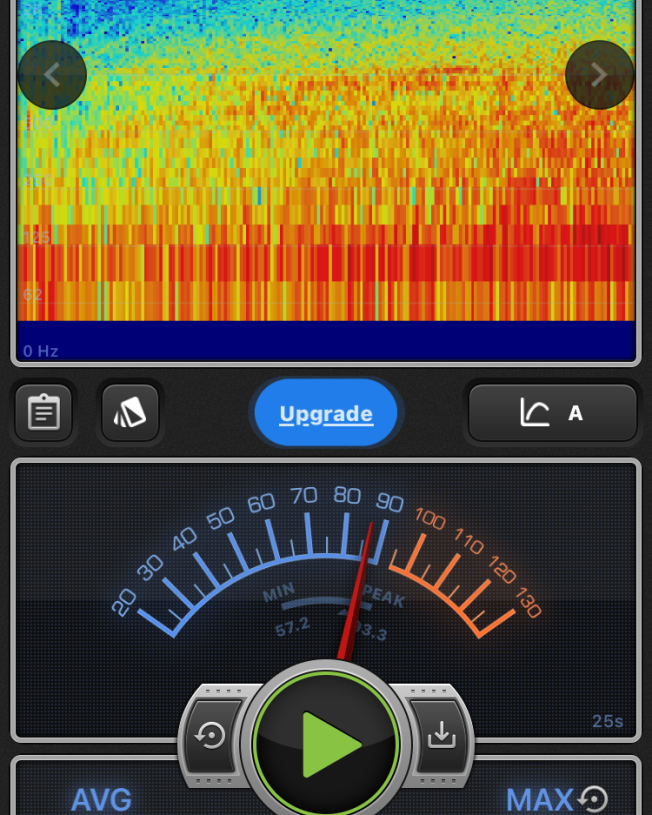Screen dimensions: 652x815
Task: Click the 0 Hz axis label
Action: click(41, 351)
